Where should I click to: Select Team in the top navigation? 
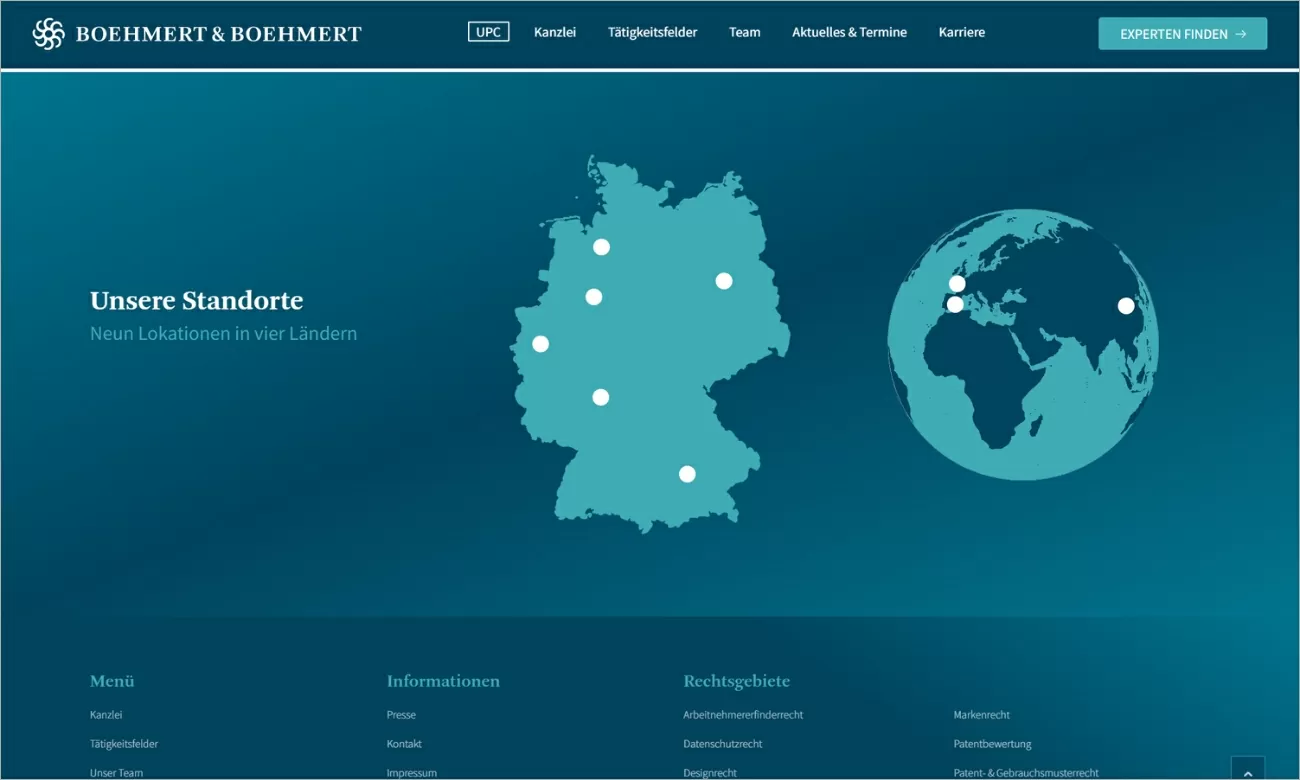pyautogui.click(x=744, y=31)
